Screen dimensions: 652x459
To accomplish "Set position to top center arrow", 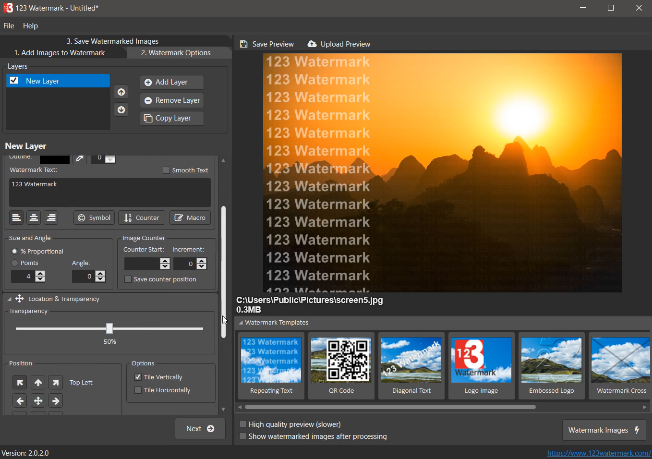I will (x=38, y=382).
